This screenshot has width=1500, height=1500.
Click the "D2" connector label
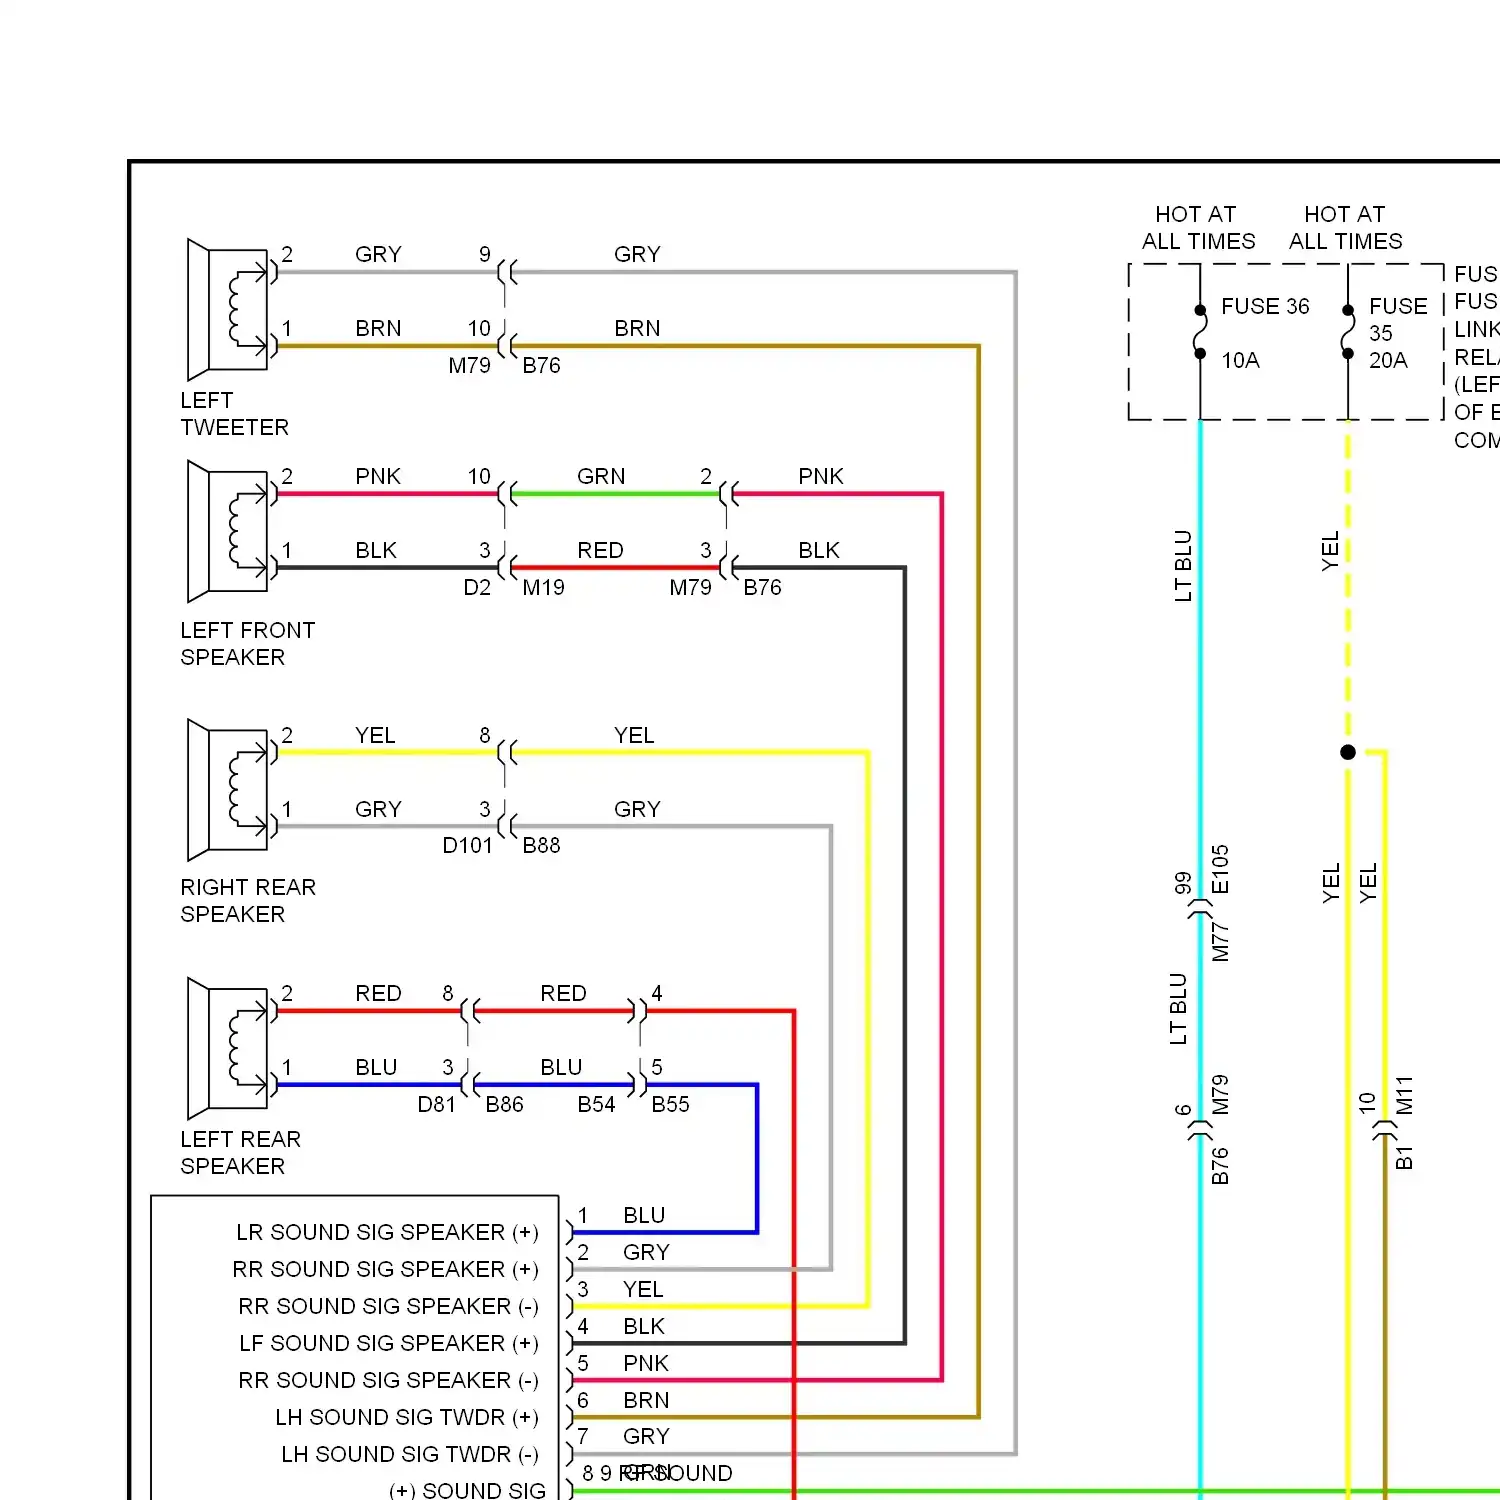point(477,588)
